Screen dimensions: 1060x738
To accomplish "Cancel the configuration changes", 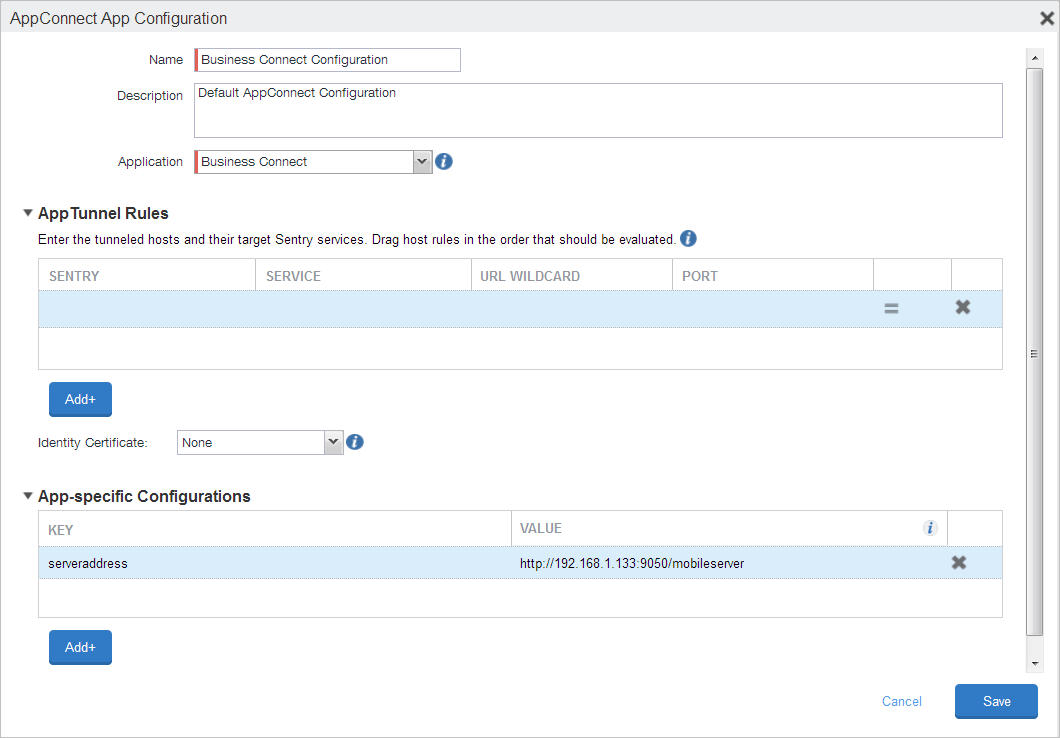I will (x=901, y=701).
